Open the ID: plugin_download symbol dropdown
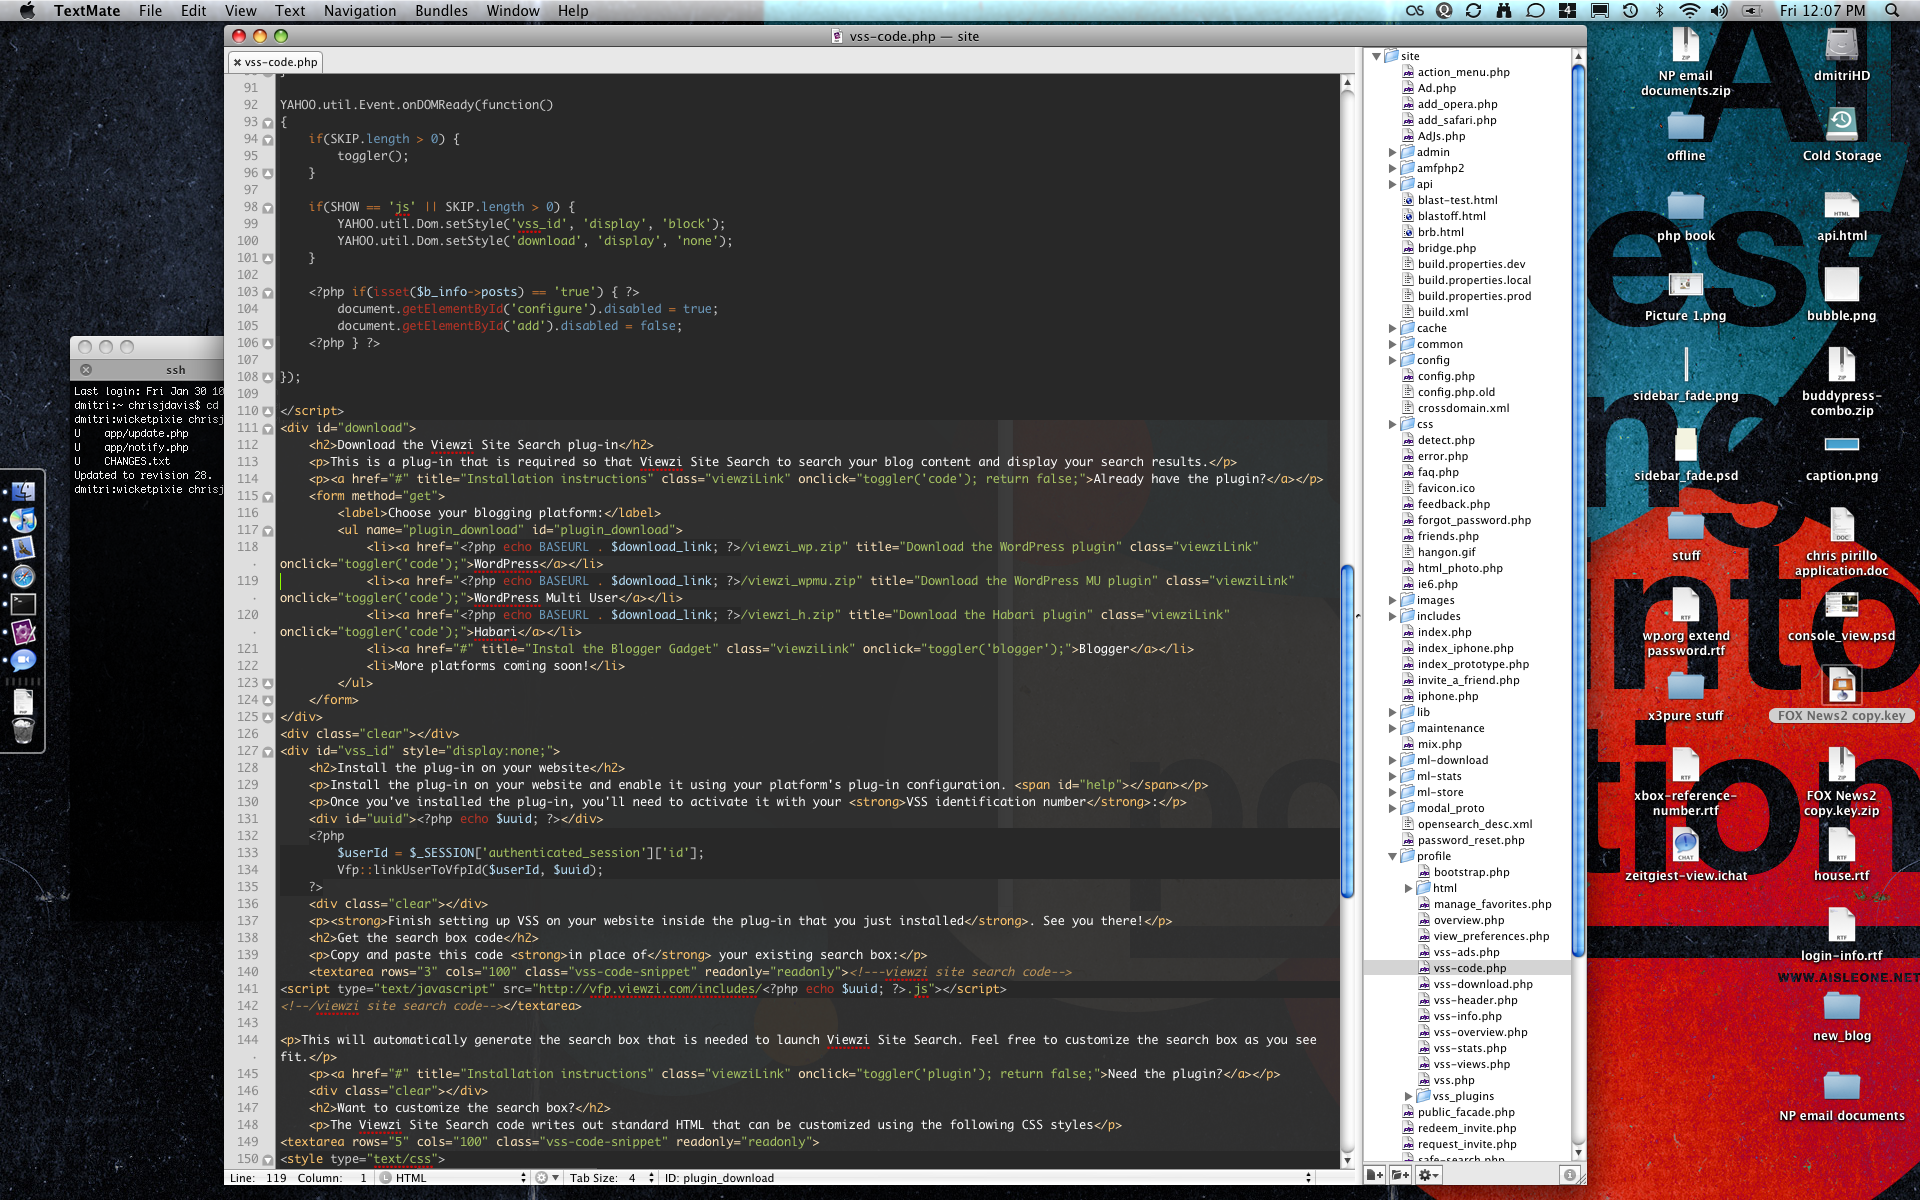1920x1200 pixels. [x=986, y=1178]
